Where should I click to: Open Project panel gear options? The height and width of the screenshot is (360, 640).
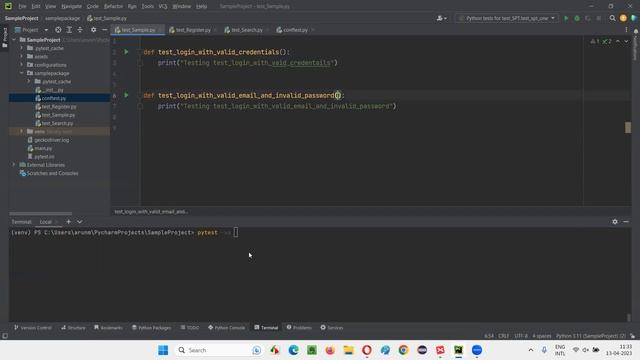click(93, 30)
